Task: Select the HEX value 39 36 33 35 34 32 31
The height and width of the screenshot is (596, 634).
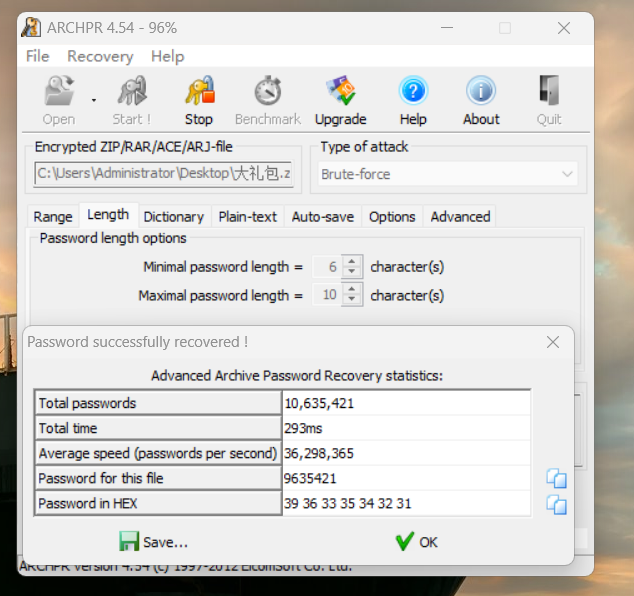Action: (347, 503)
